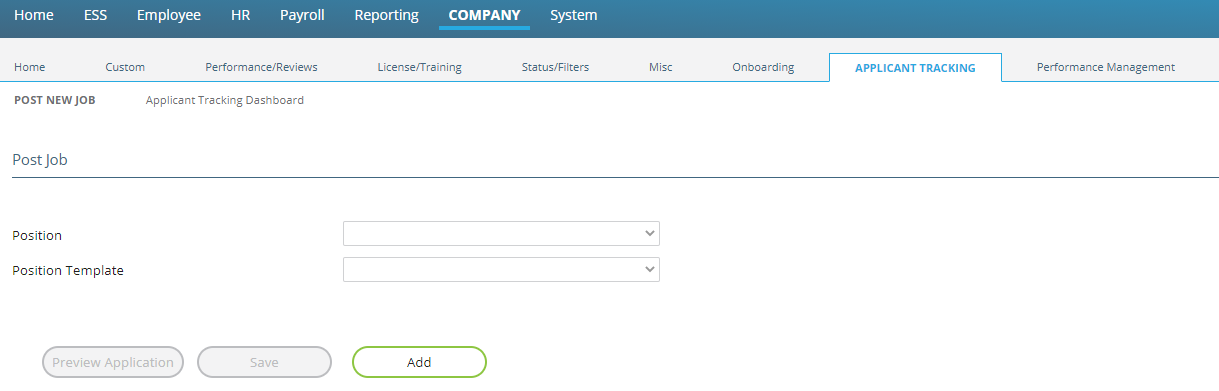Click the Post Job heading text
The height and width of the screenshot is (391, 1219).
[40, 159]
